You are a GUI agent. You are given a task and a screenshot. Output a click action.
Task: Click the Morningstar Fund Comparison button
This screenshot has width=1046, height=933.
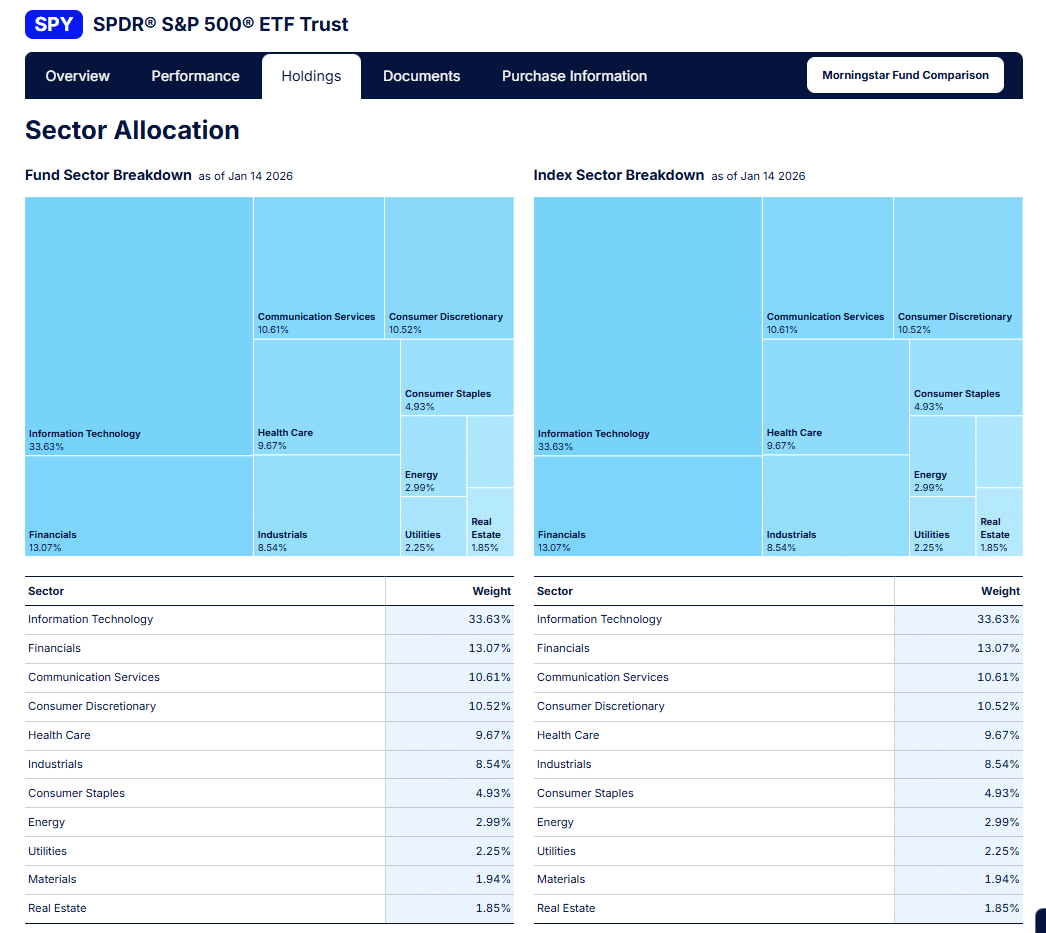click(x=905, y=75)
